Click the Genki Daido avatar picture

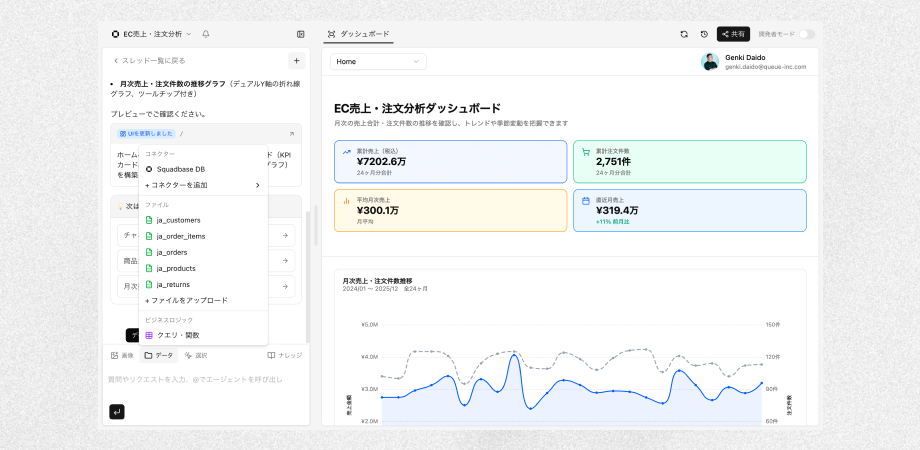[x=710, y=62]
